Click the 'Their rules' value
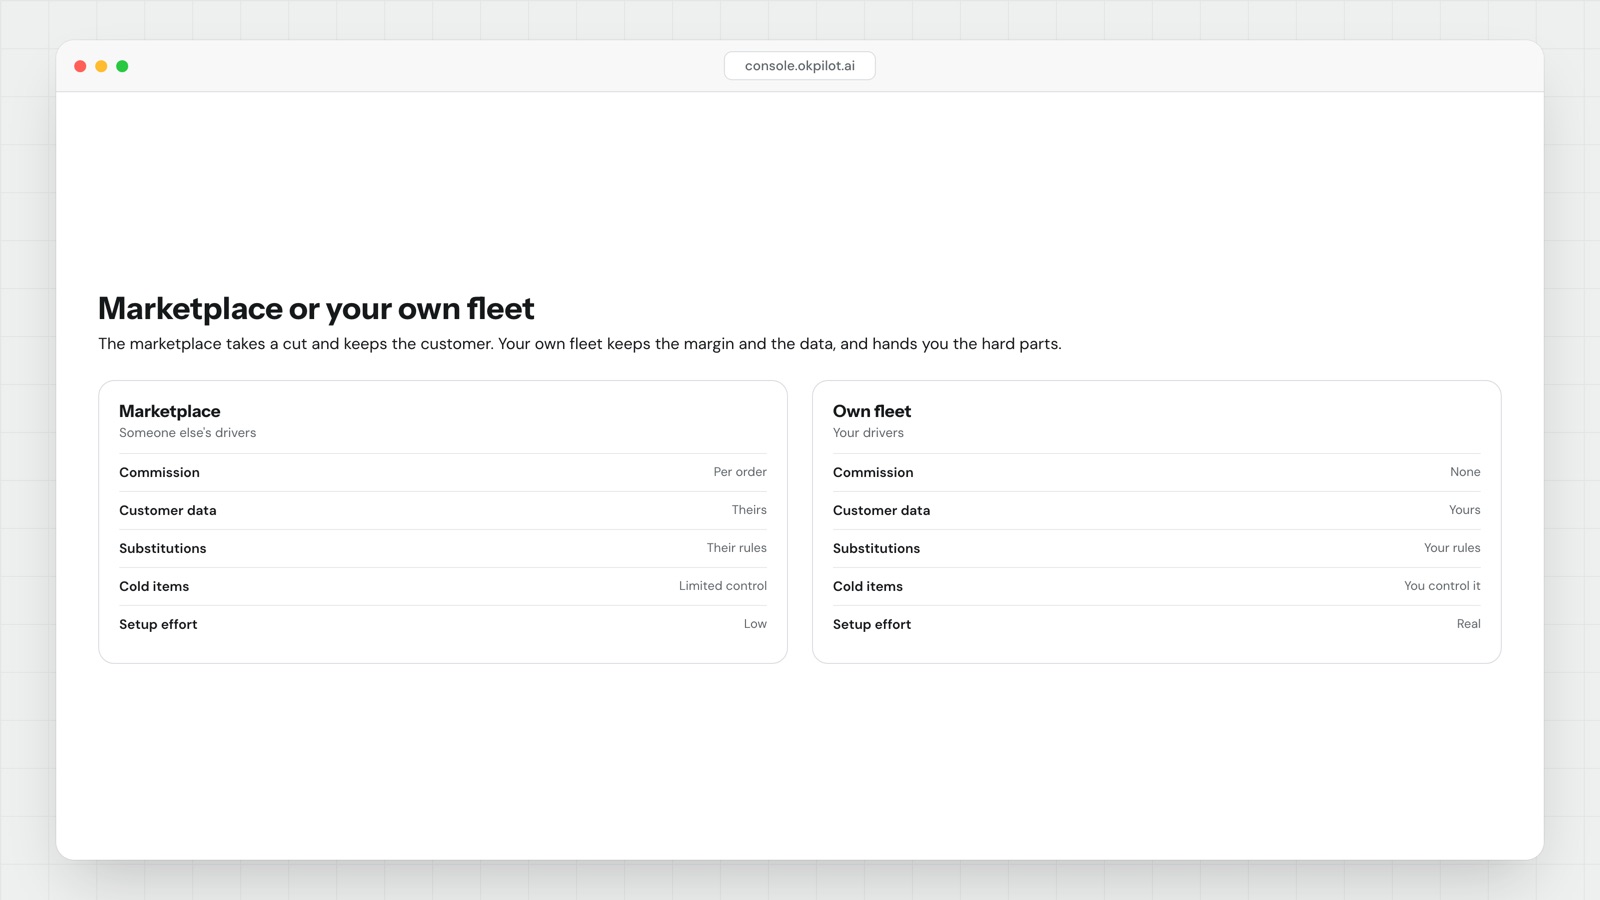 click(x=737, y=548)
